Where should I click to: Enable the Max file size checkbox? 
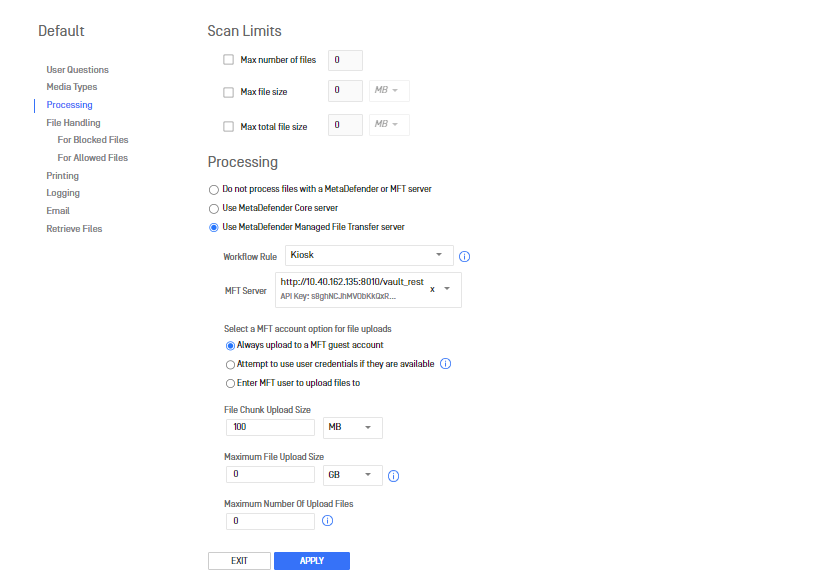(x=229, y=93)
